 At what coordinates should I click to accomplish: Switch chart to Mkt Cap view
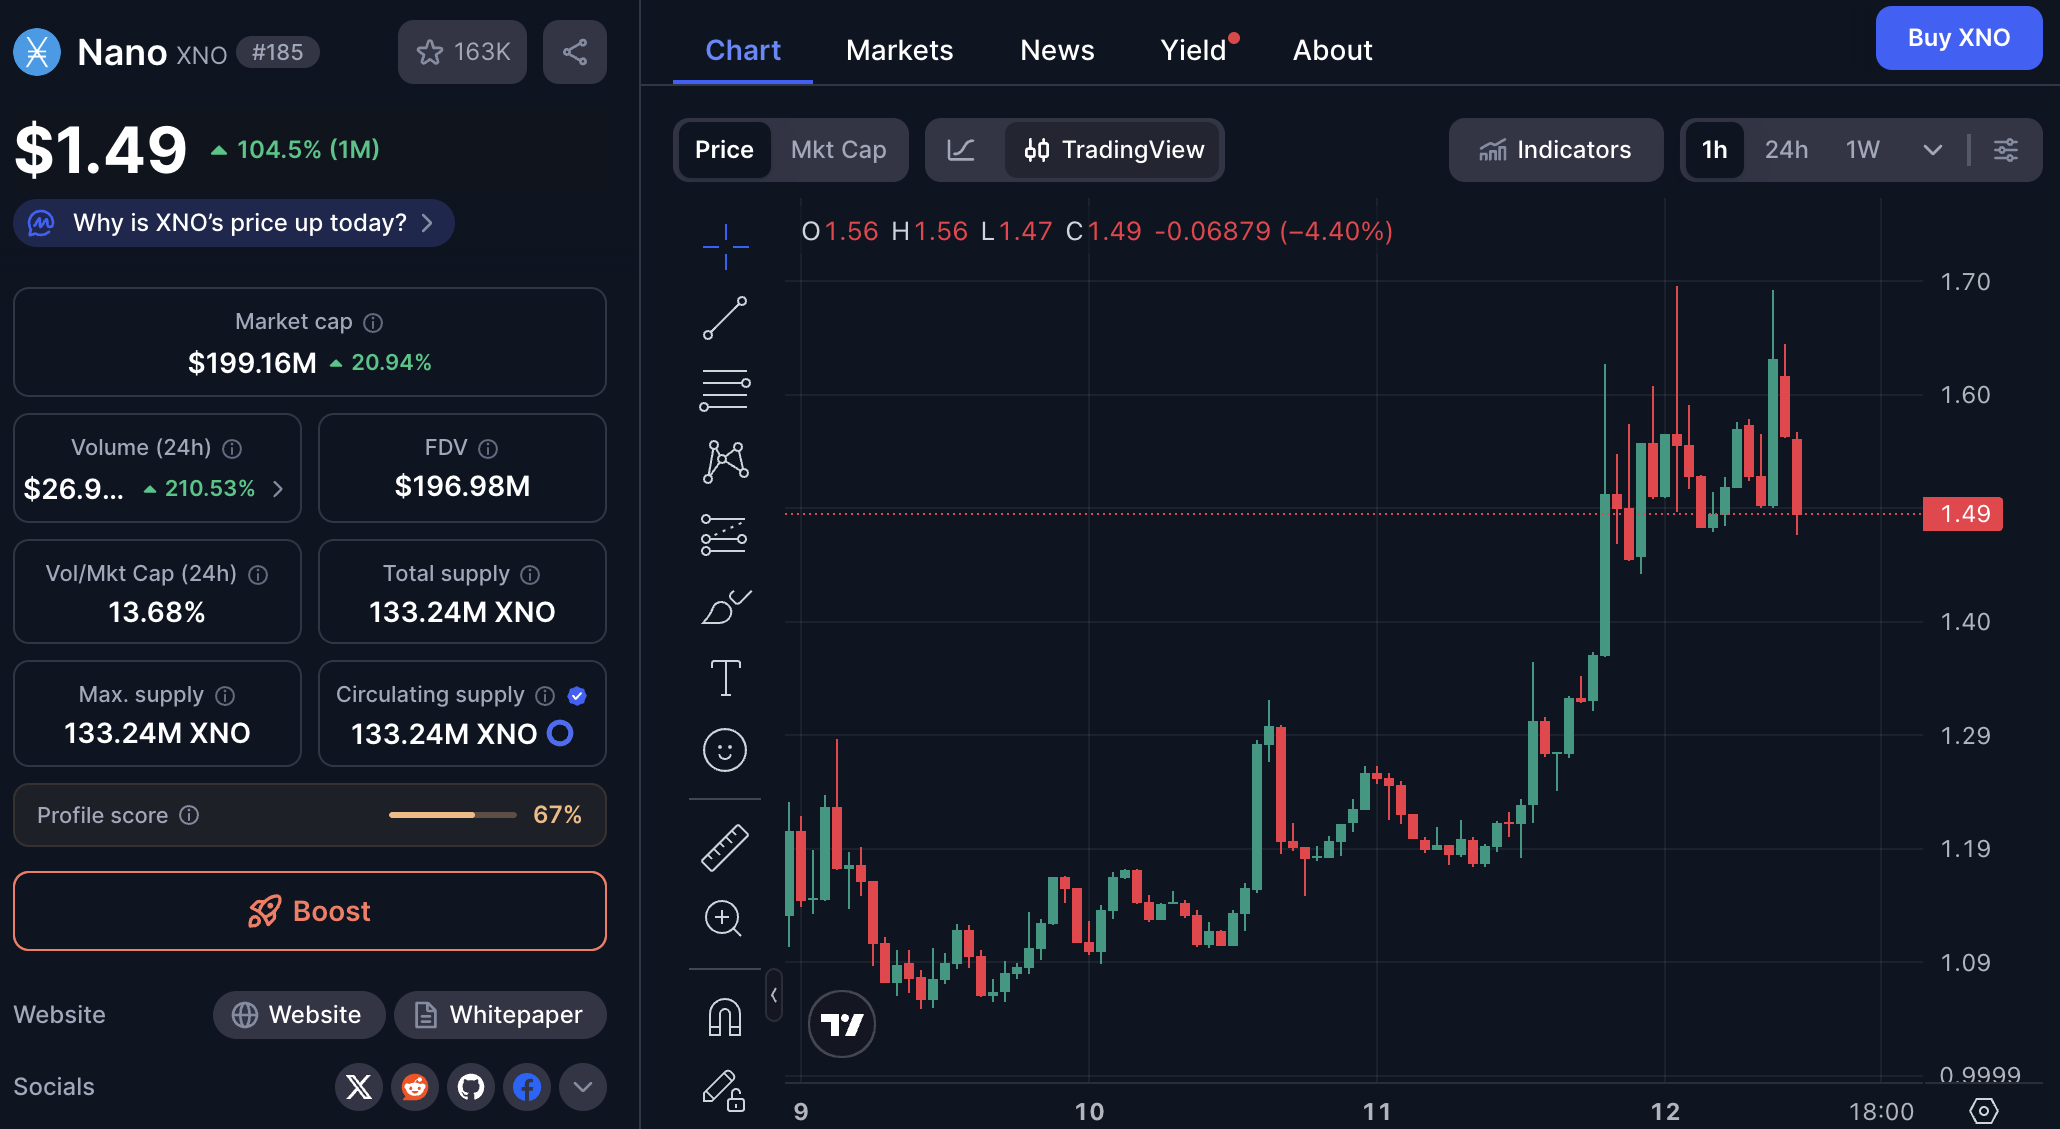[838, 150]
